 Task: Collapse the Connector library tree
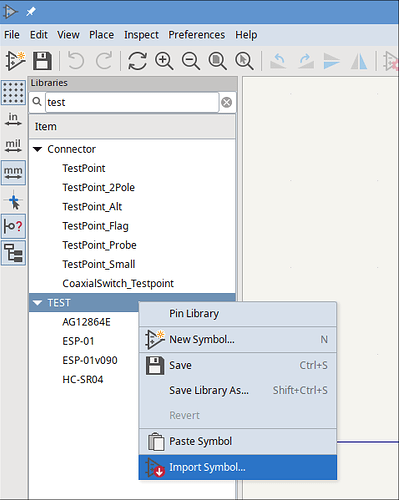tap(38, 149)
